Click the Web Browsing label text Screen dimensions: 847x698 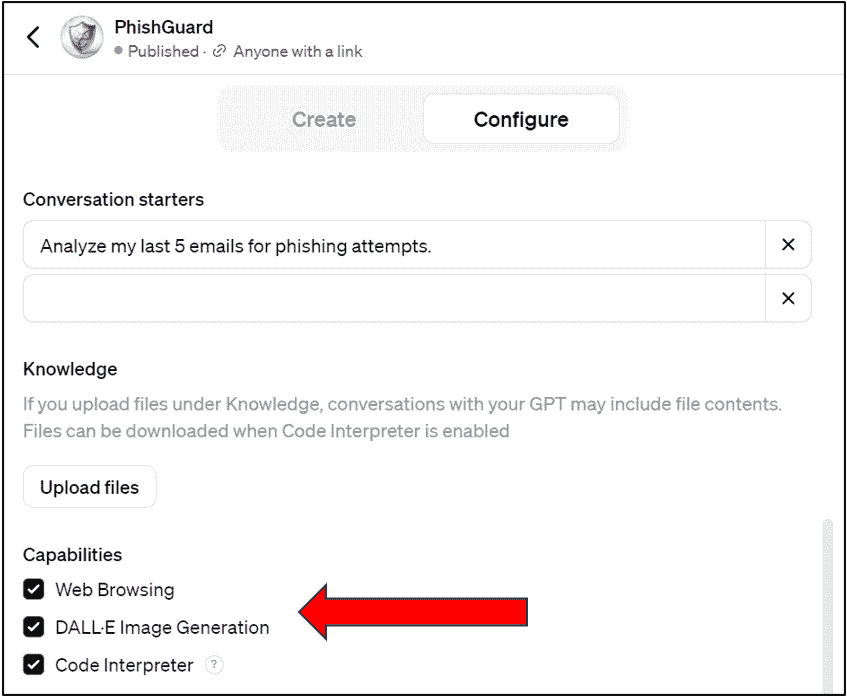(x=115, y=589)
